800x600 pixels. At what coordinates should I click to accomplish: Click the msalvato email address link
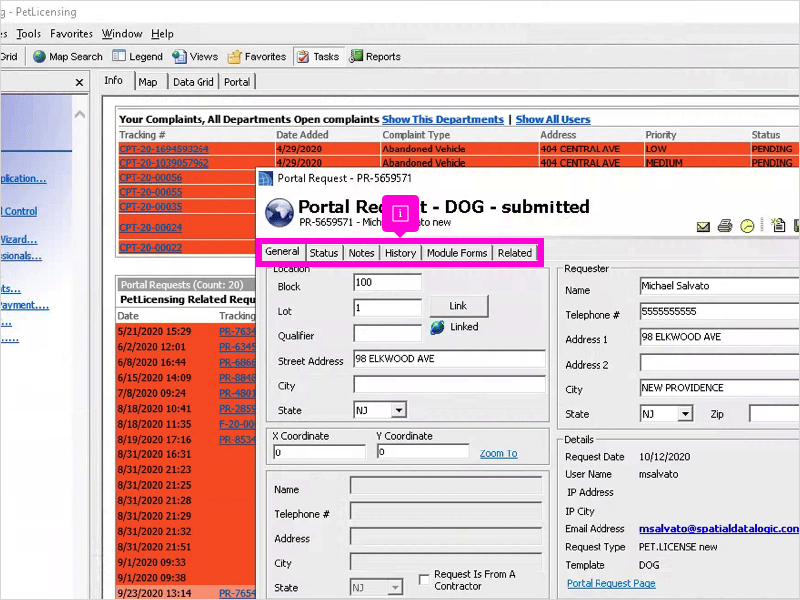click(x=718, y=529)
